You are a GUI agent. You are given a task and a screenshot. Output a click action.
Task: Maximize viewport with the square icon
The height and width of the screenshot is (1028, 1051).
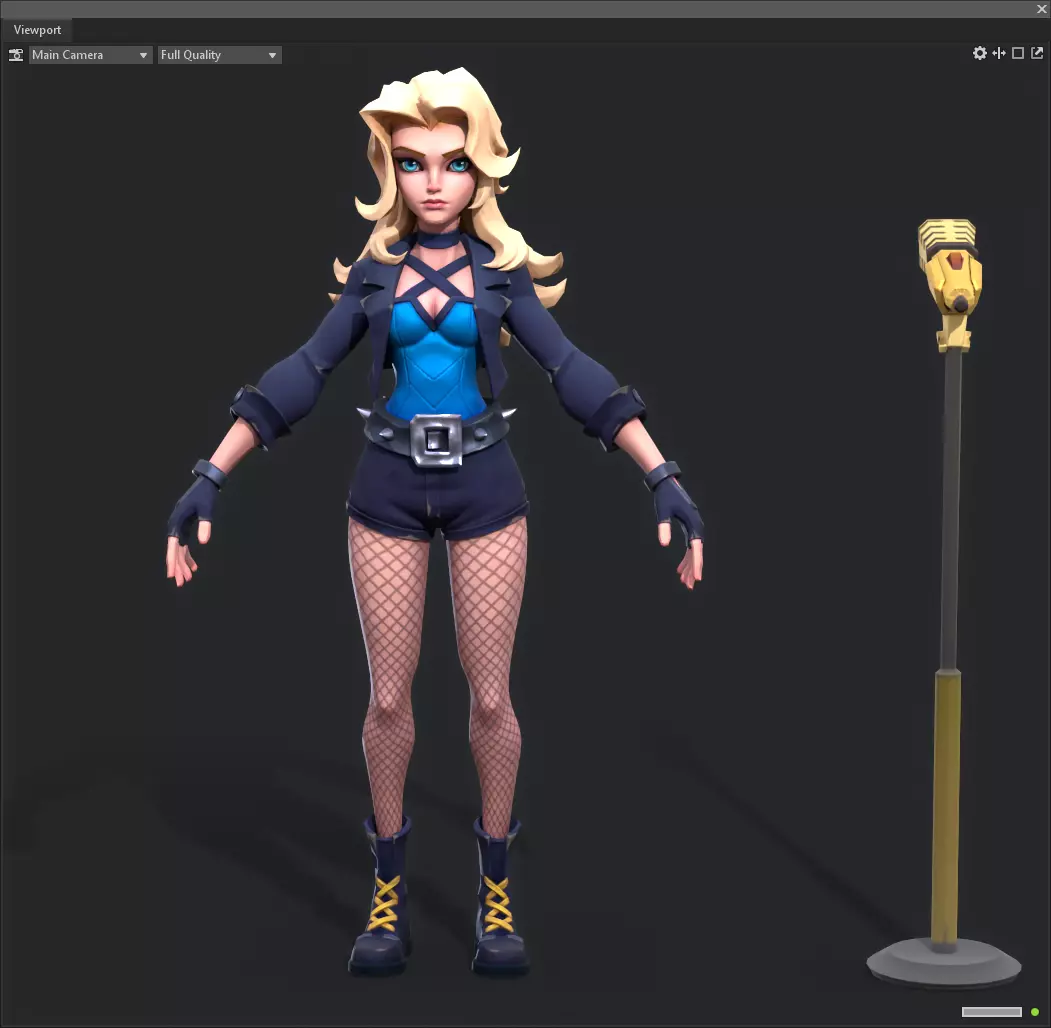click(1017, 53)
